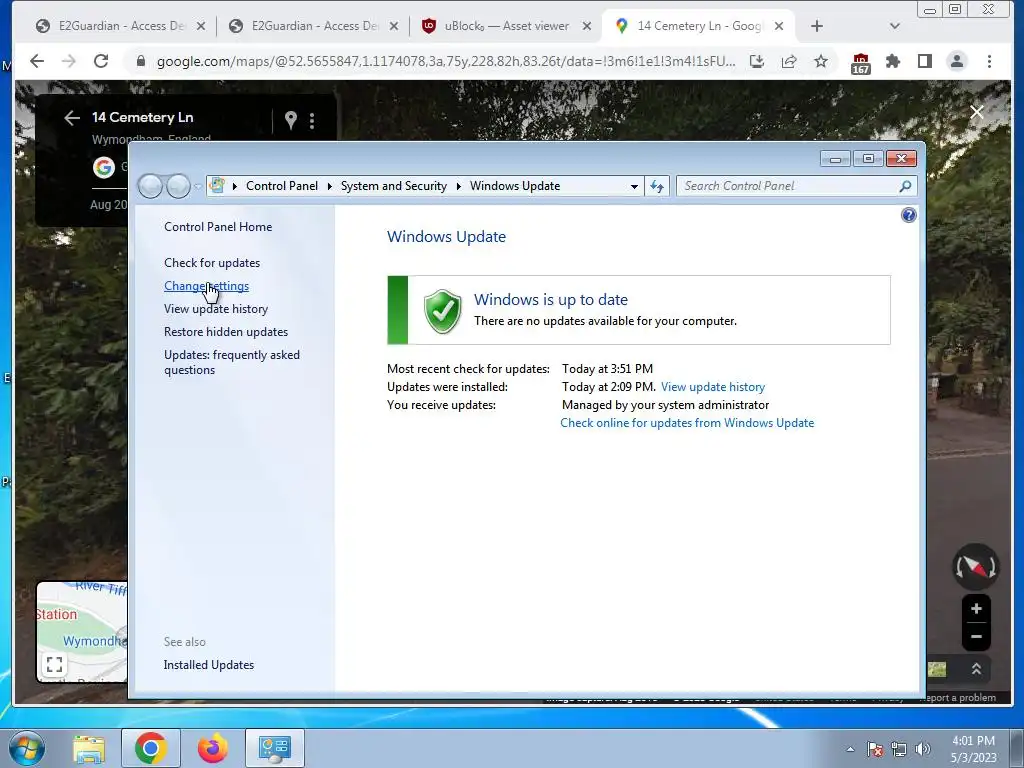This screenshot has height=768, width=1024.
Task: Open File Explorer from the taskbar
Action: (x=89, y=748)
